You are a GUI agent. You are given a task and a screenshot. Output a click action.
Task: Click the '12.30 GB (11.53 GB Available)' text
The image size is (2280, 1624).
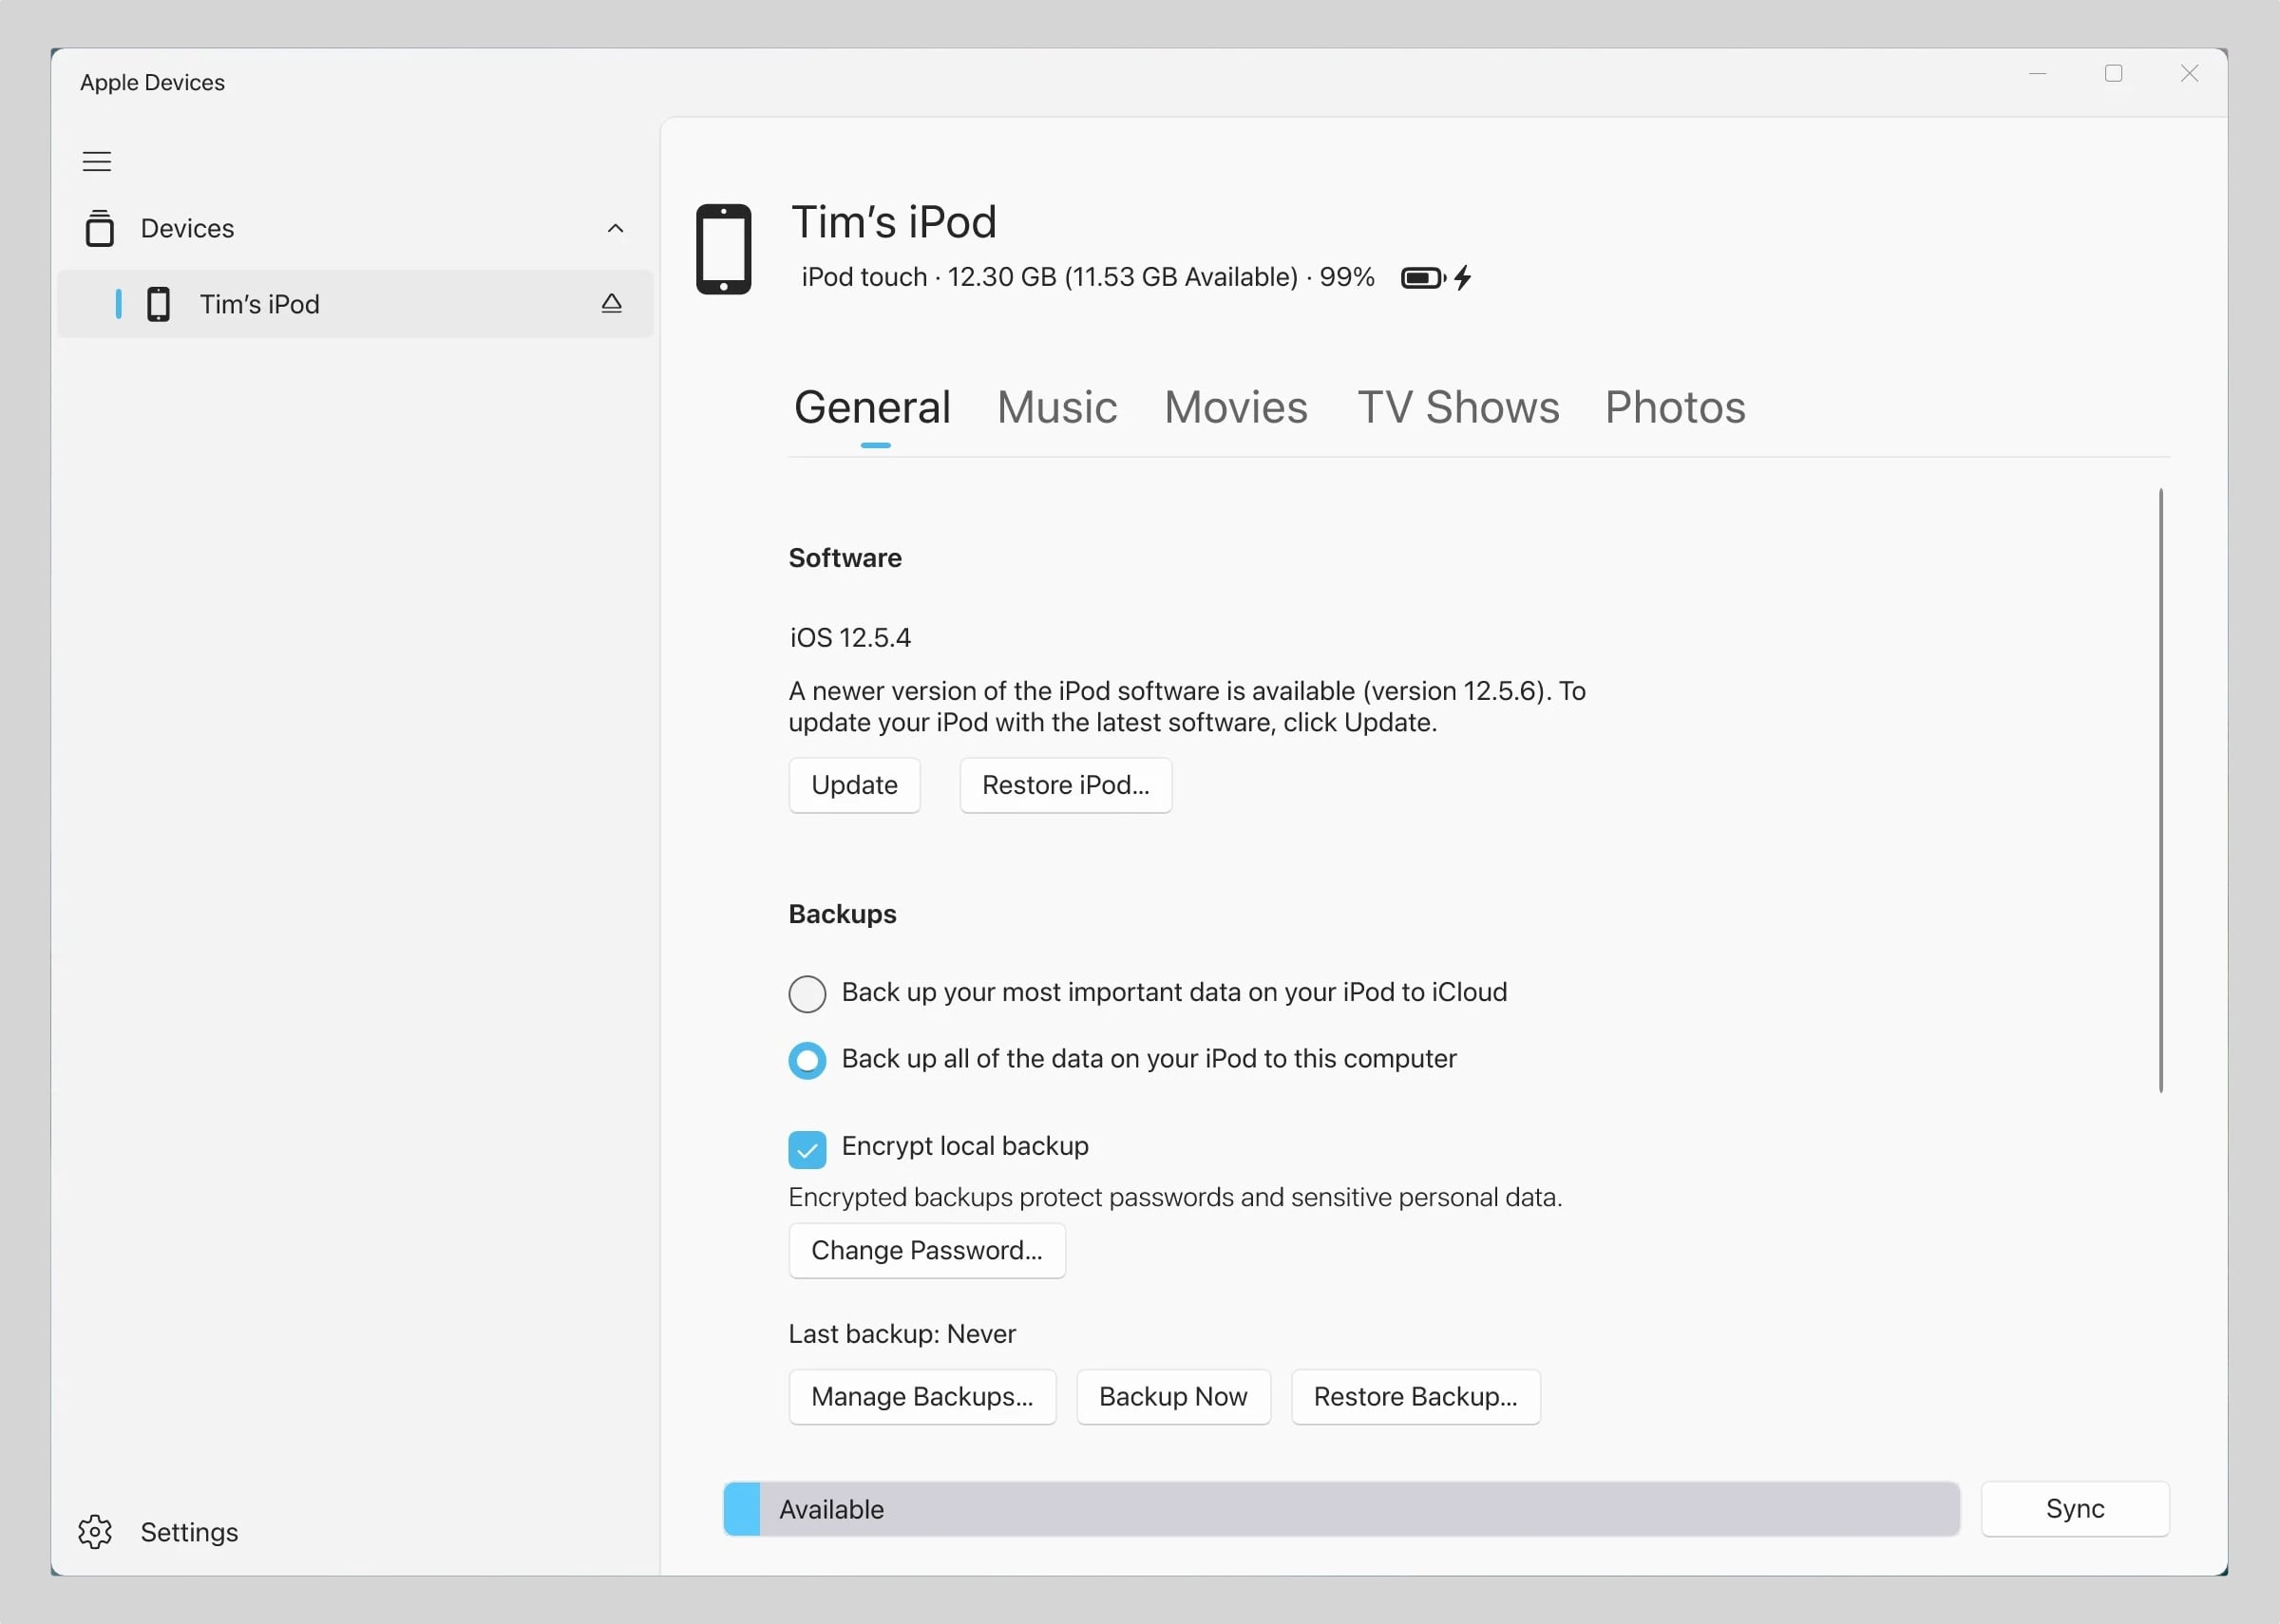1122,277
